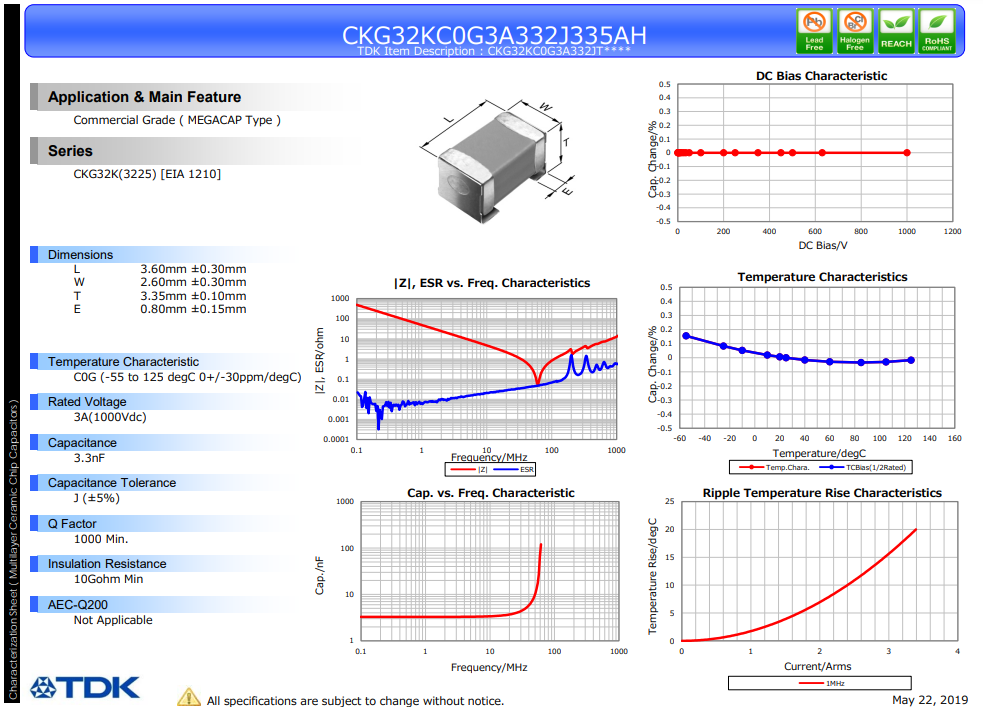The height and width of the screenshot is (713, 983).
Task: Click the Insulation Resistance heading
Action: [107, 564]
